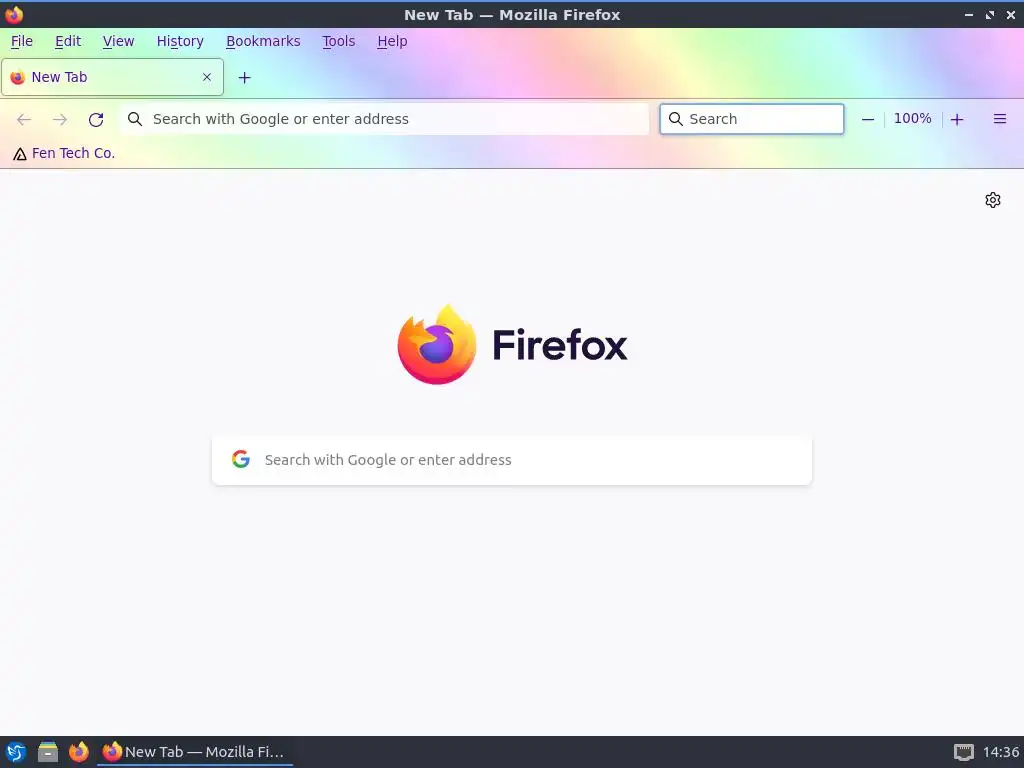Close the New Tab tab

[207, 77]
